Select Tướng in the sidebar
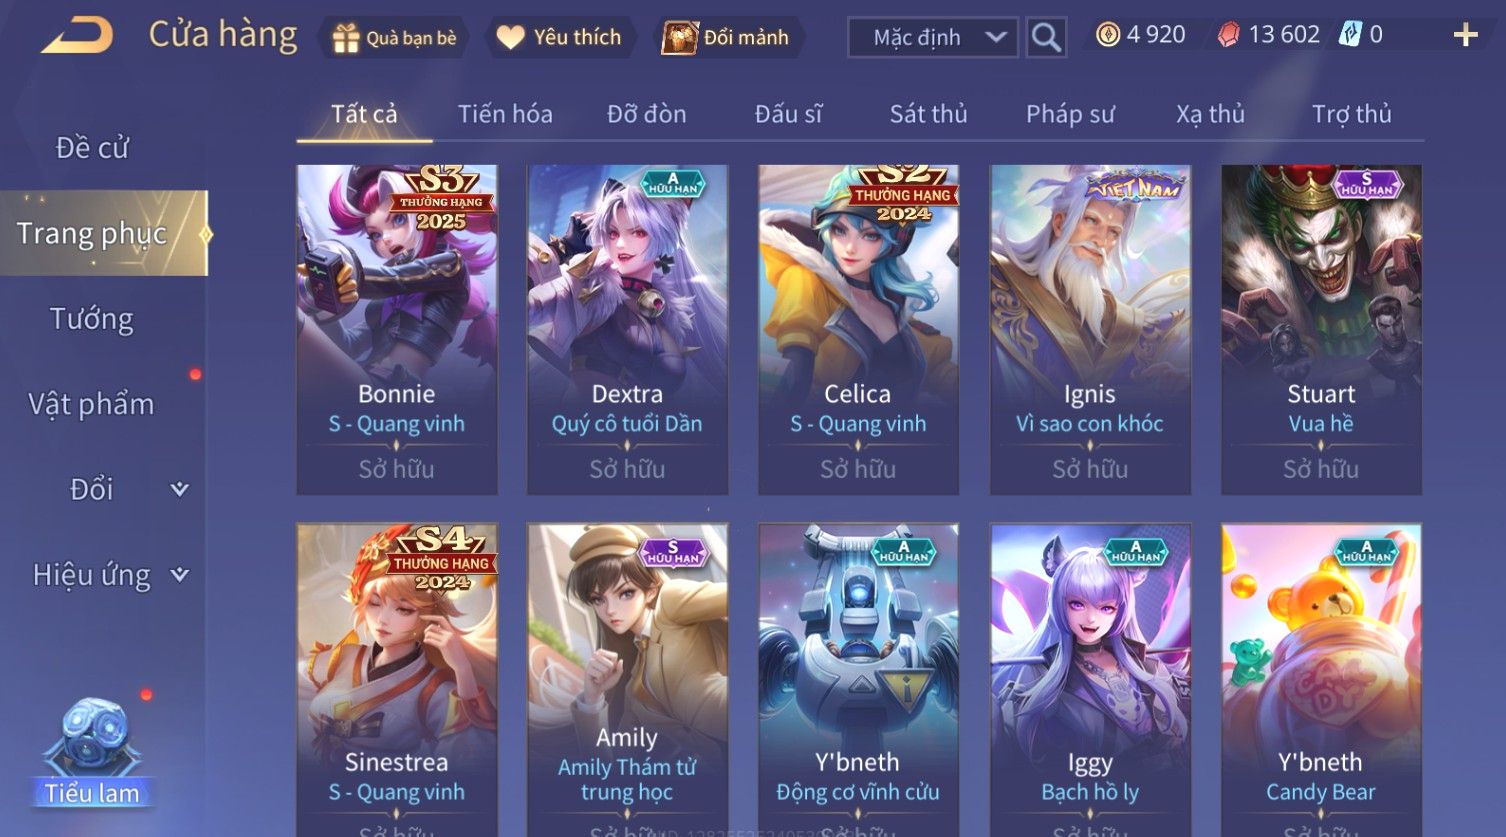 92,319
